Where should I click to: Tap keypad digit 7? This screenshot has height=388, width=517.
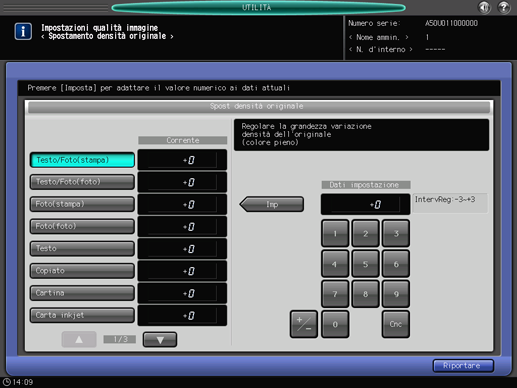tap(335, 294)
